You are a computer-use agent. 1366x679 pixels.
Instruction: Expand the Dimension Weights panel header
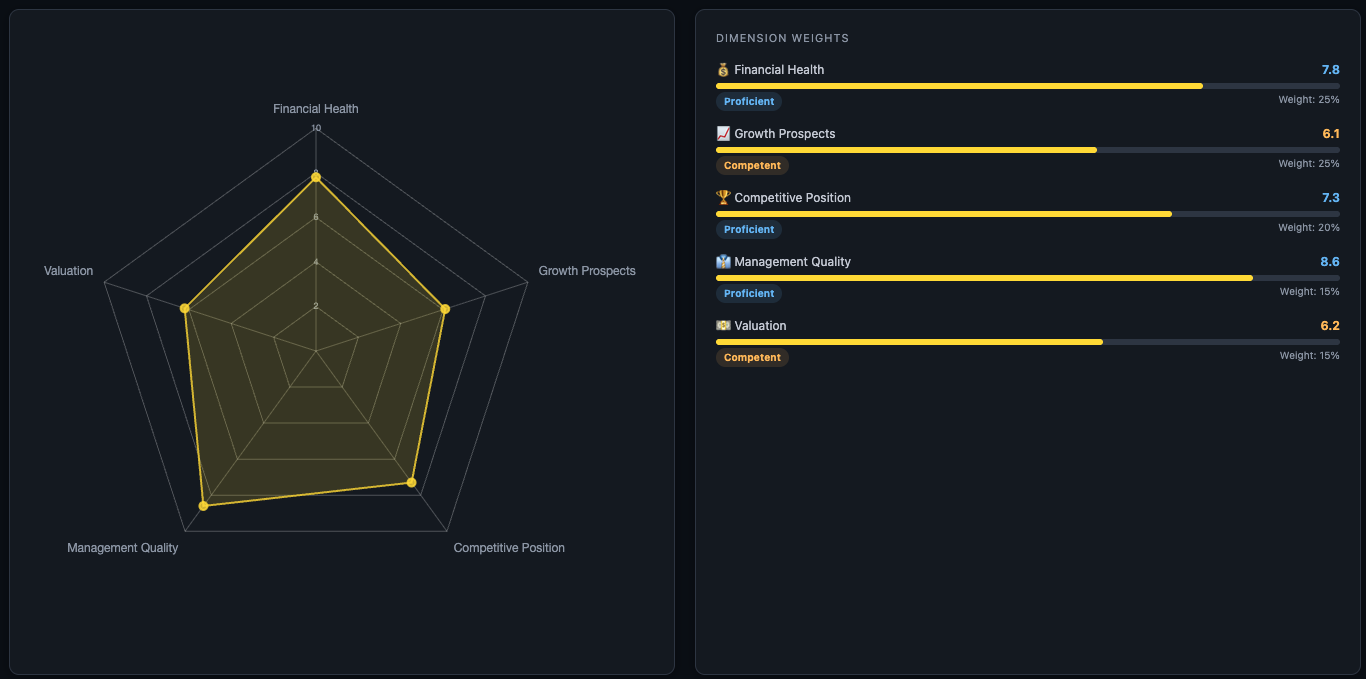coord(782,38)
